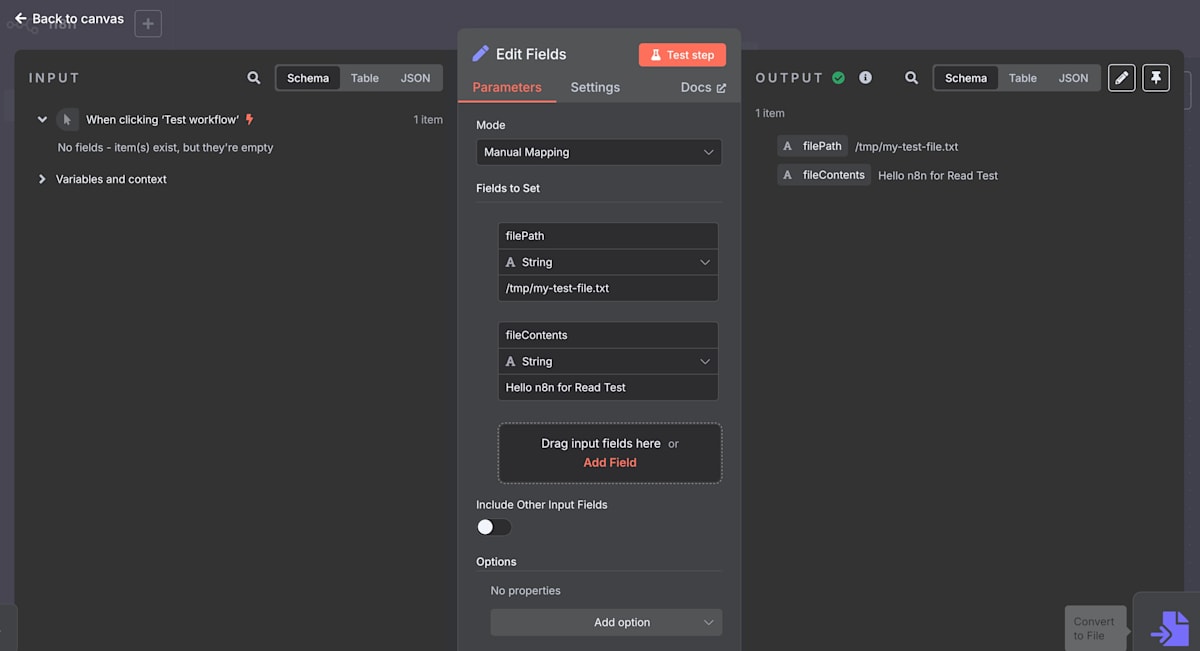This screenshot has width=1200, height=651.
Task: Click green success checkmark next to OUTPUT
Action: click(838, 78)
